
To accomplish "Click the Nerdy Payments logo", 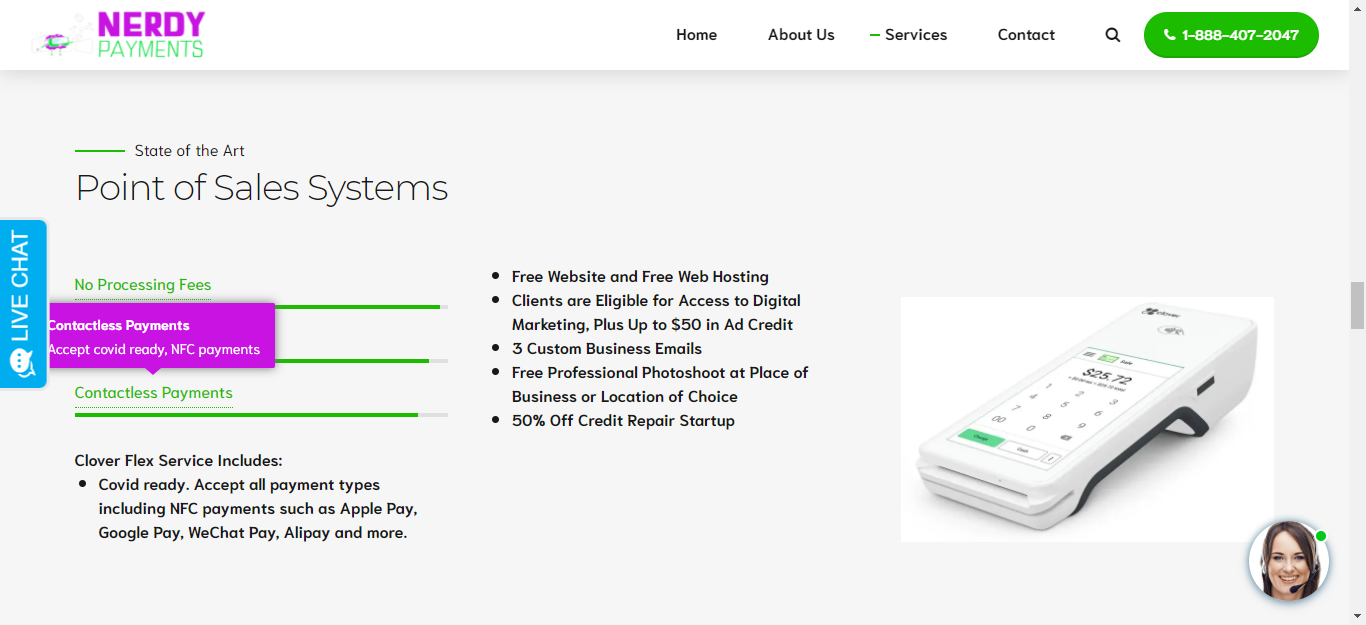I will pyautogui.click(x=119, y=35).
